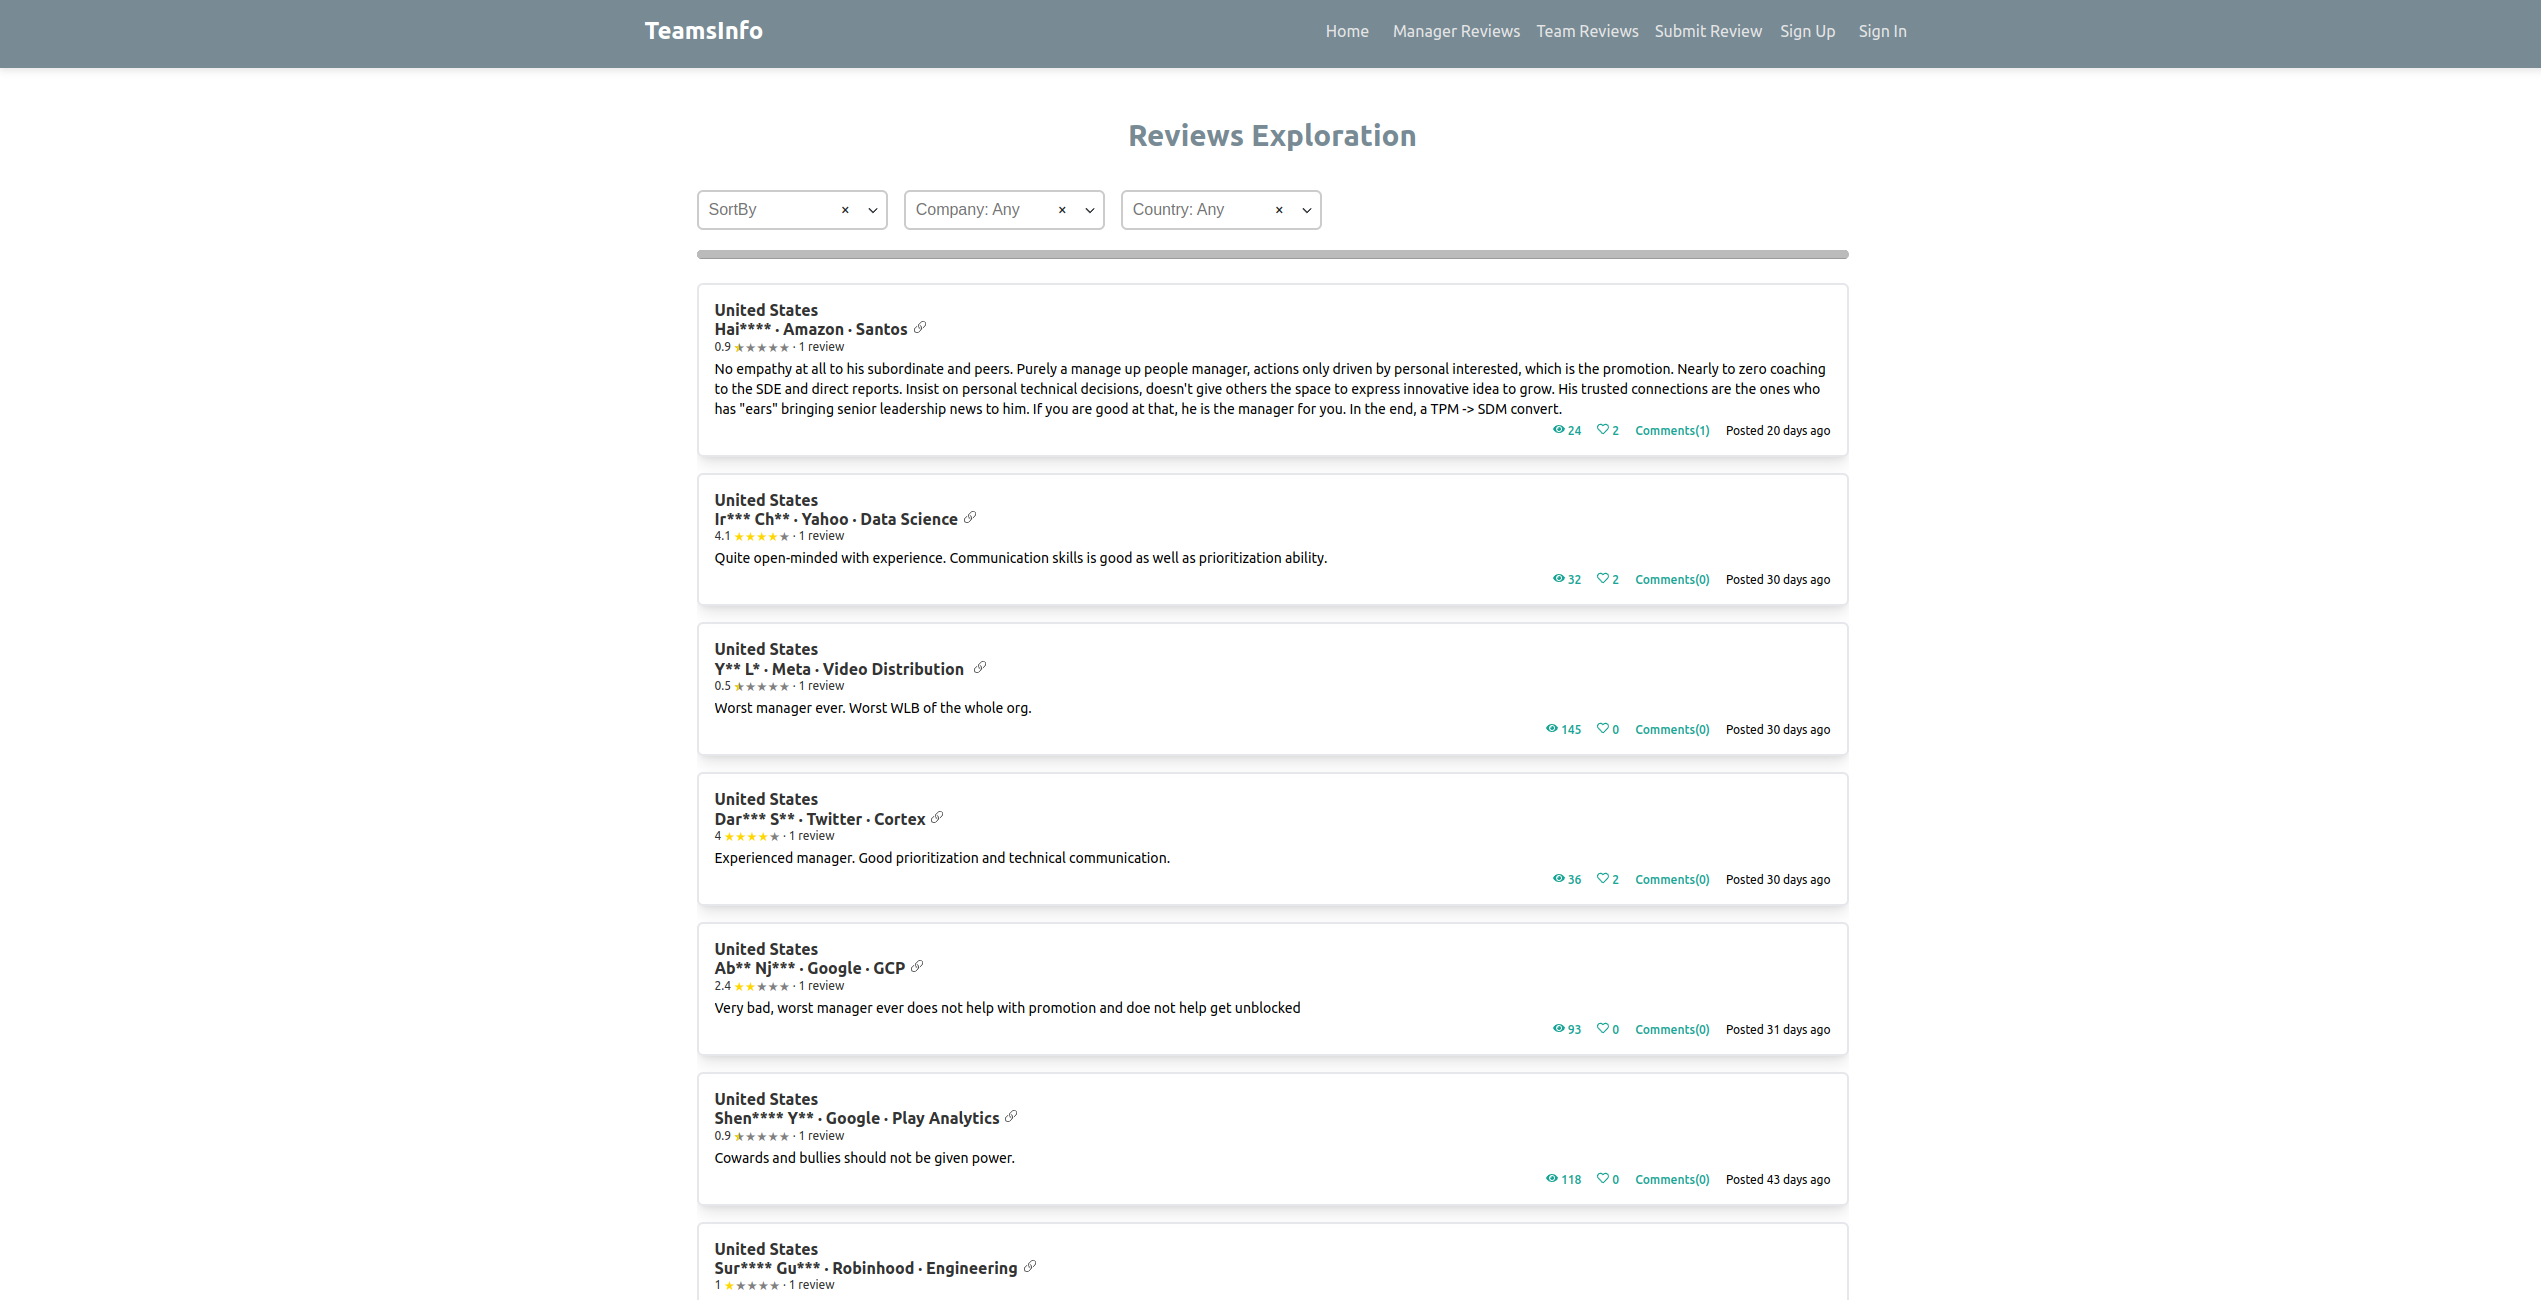Click the TeamsInfo logo
2541x1300 pixels.
click(703, 31)
